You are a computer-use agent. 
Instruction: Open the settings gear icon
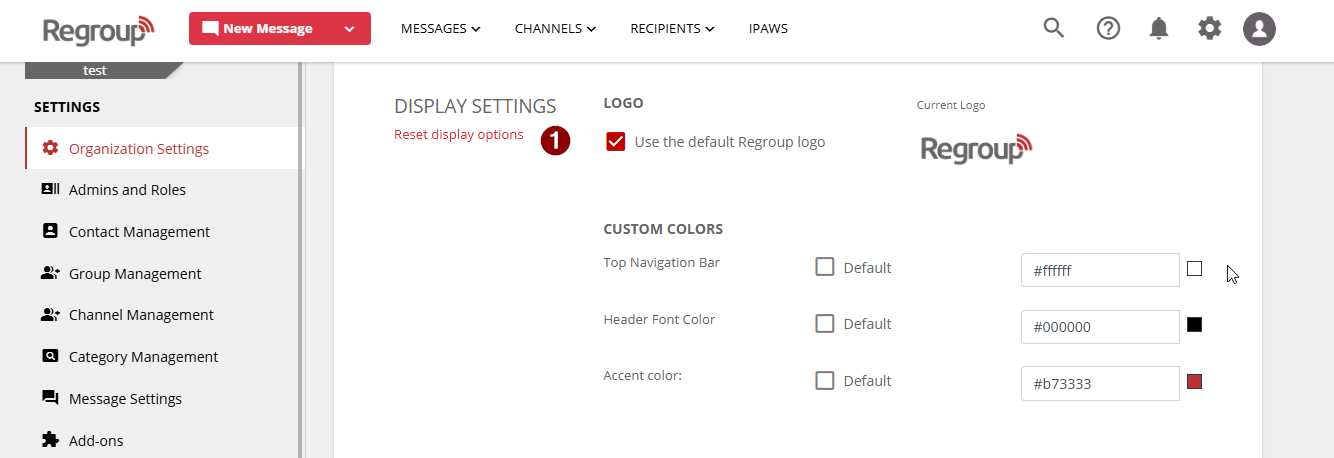pyautogui.click(x=1210, y=28)
